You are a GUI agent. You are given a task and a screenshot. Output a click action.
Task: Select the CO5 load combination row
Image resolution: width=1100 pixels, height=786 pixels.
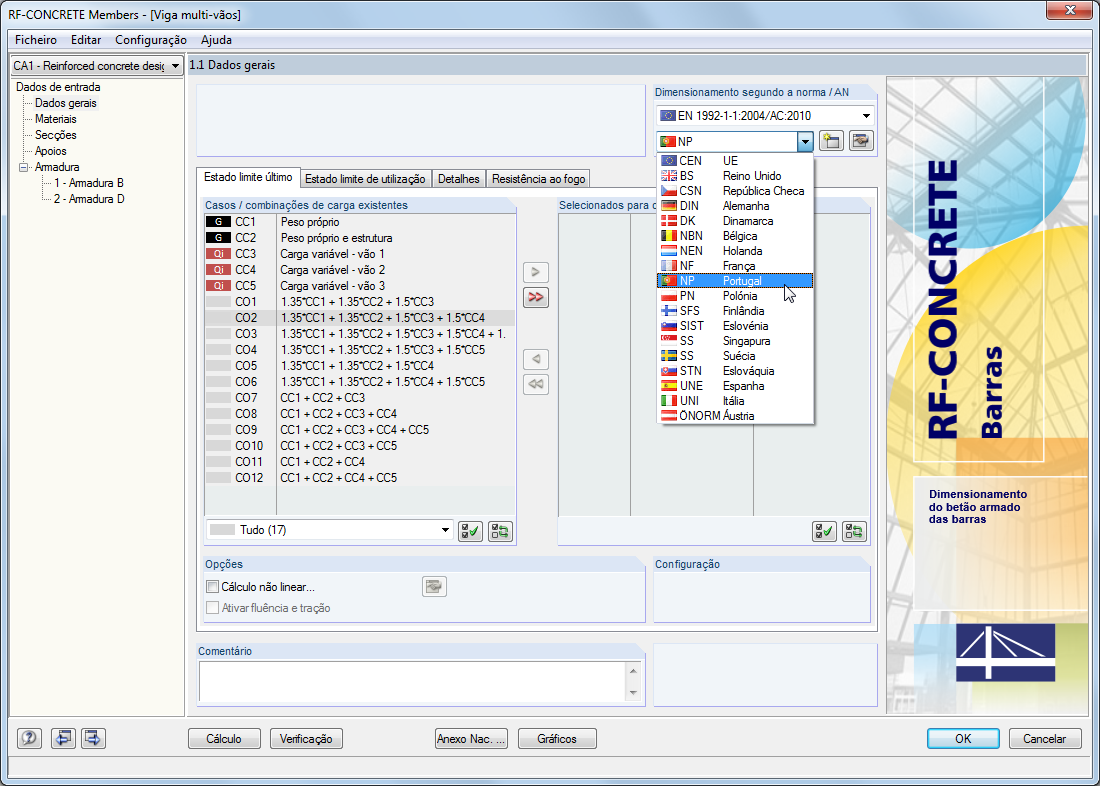[x=360, y=366]
